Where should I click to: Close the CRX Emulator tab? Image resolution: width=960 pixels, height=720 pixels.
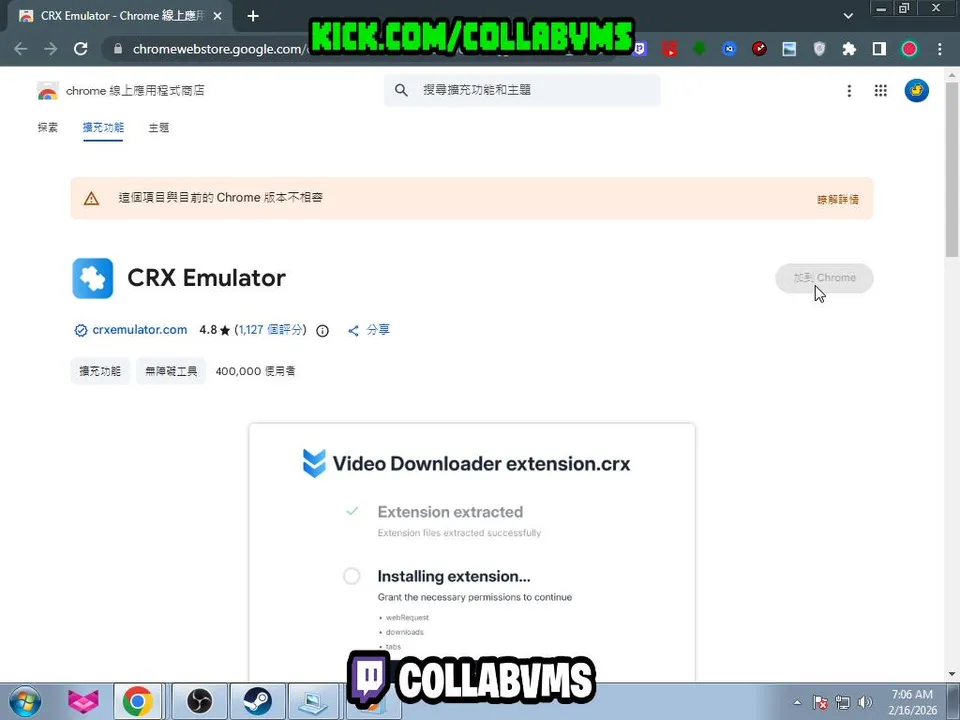pos(217,16)
